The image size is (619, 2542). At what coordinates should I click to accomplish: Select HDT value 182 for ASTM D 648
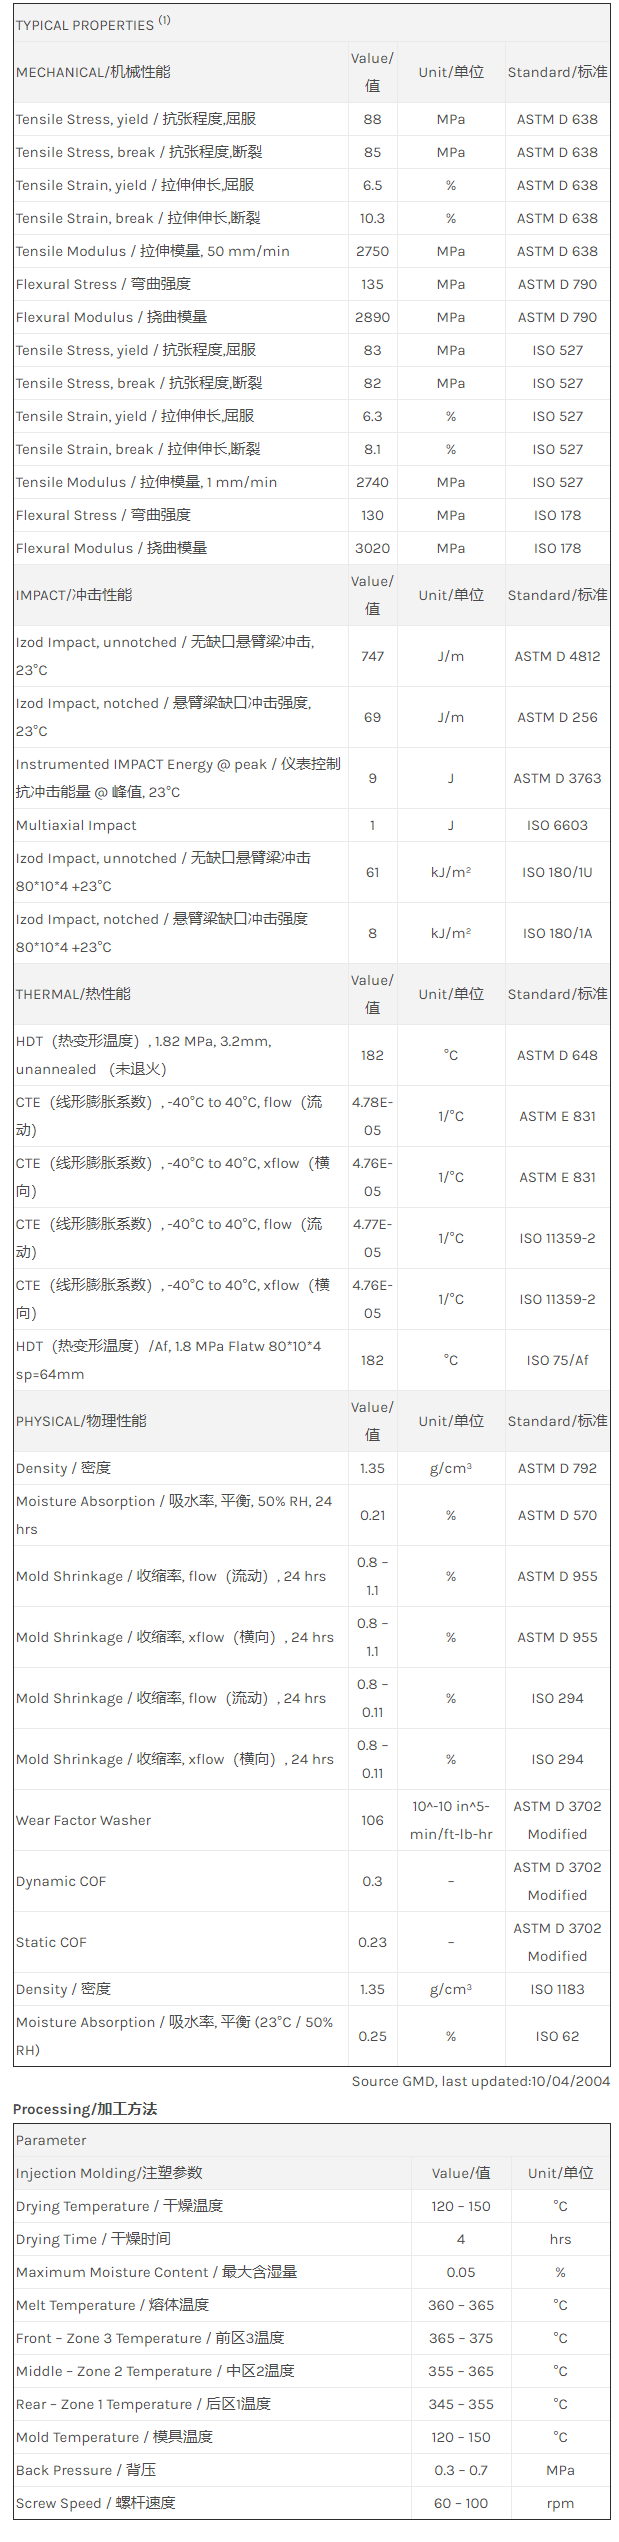click(x=372, y=1055)
